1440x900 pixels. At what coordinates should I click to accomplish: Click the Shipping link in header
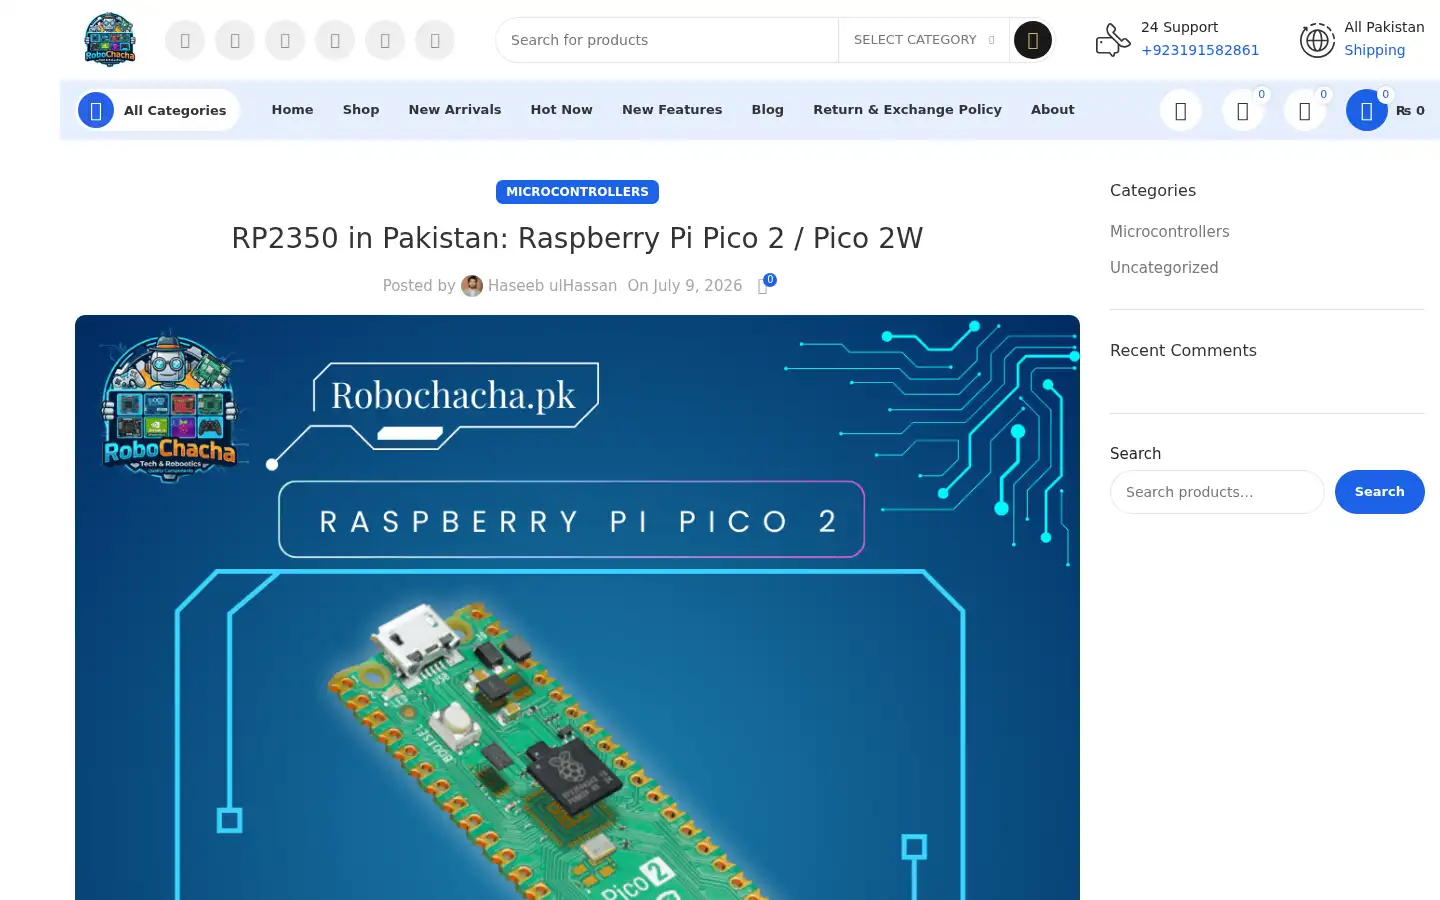tap(1374, 50)
